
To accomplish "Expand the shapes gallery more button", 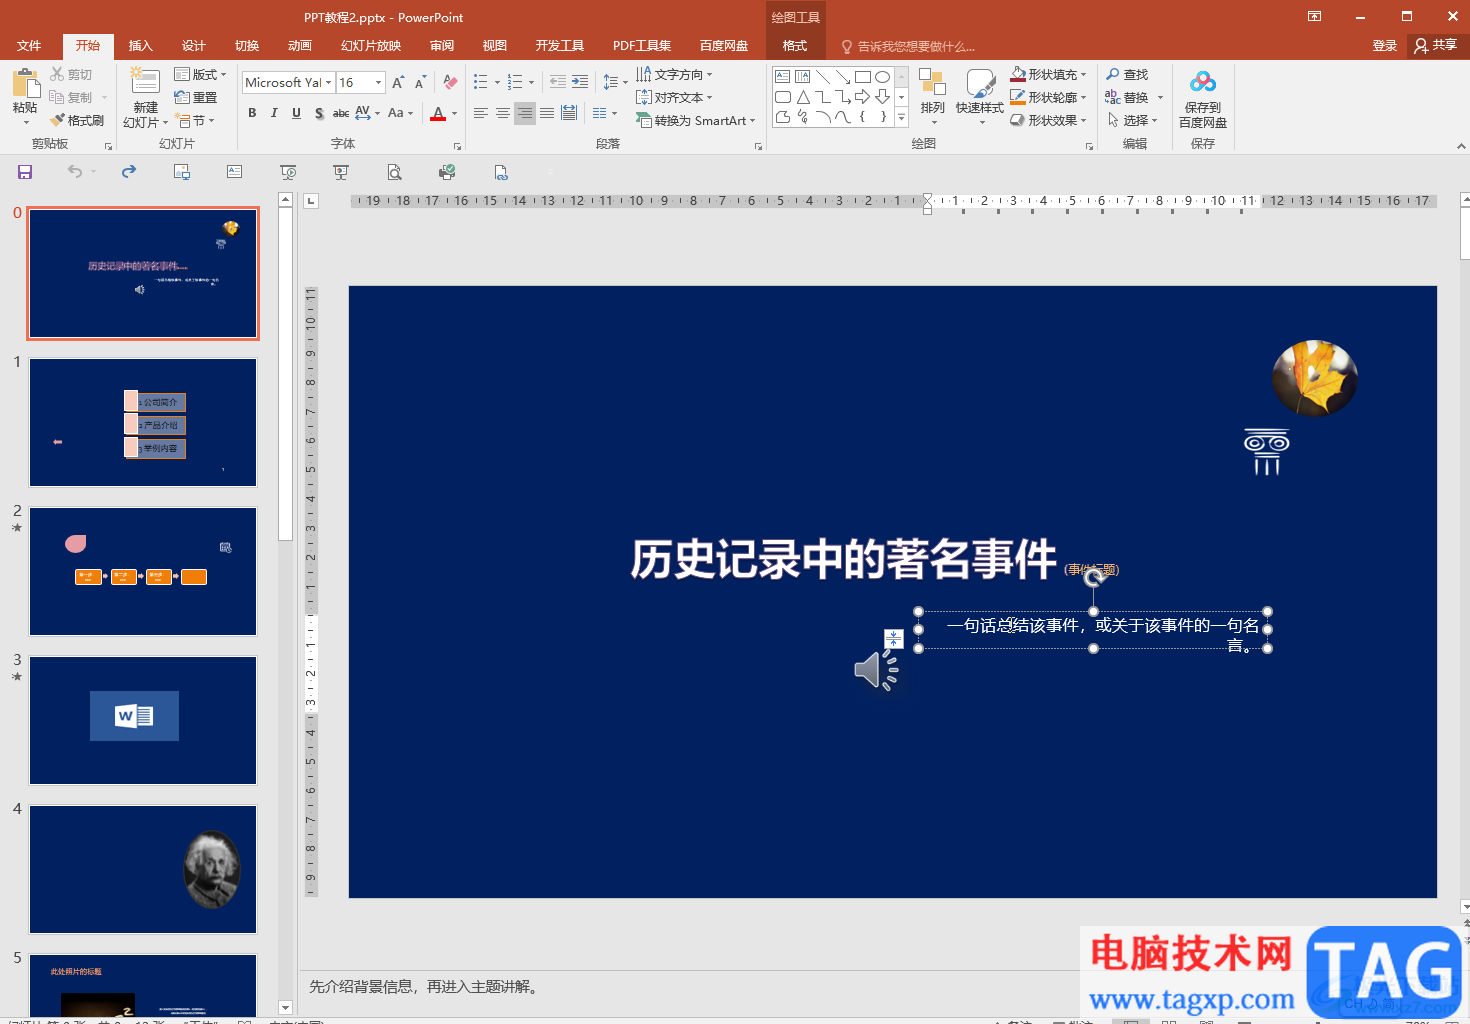I will tap(901, 118).
